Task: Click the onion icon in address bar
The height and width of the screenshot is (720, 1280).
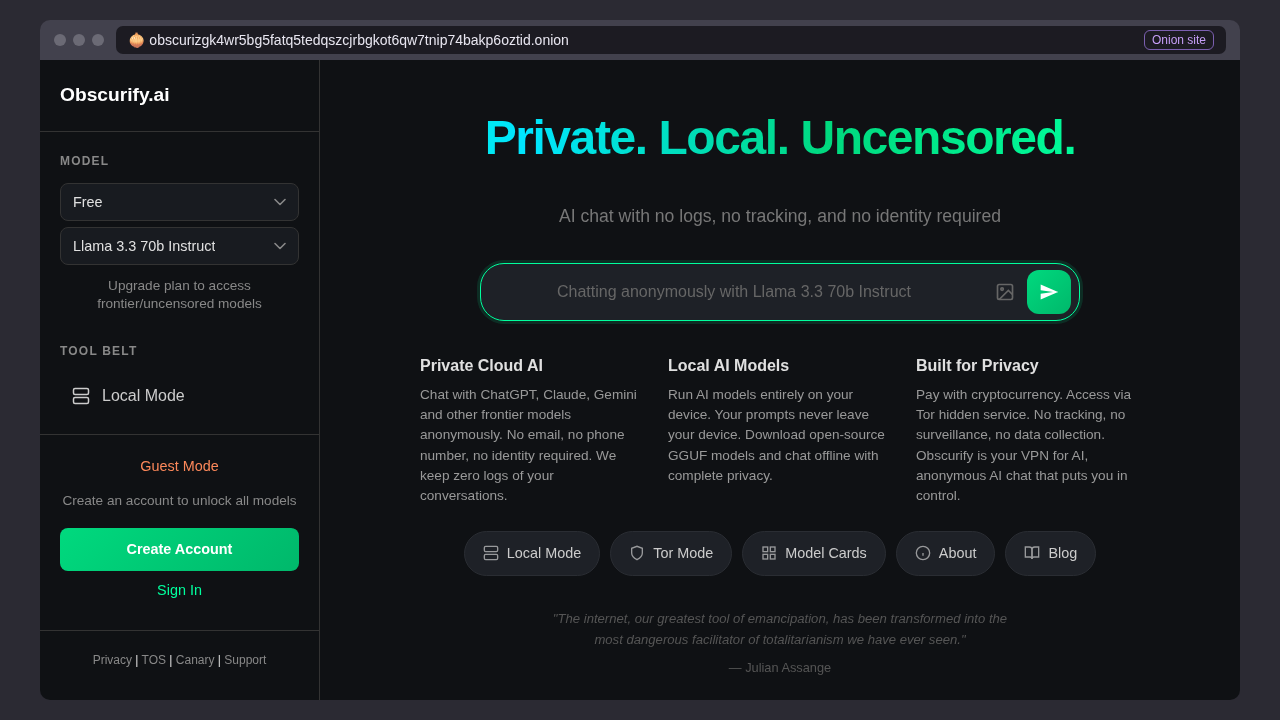Action: [136, 40]
